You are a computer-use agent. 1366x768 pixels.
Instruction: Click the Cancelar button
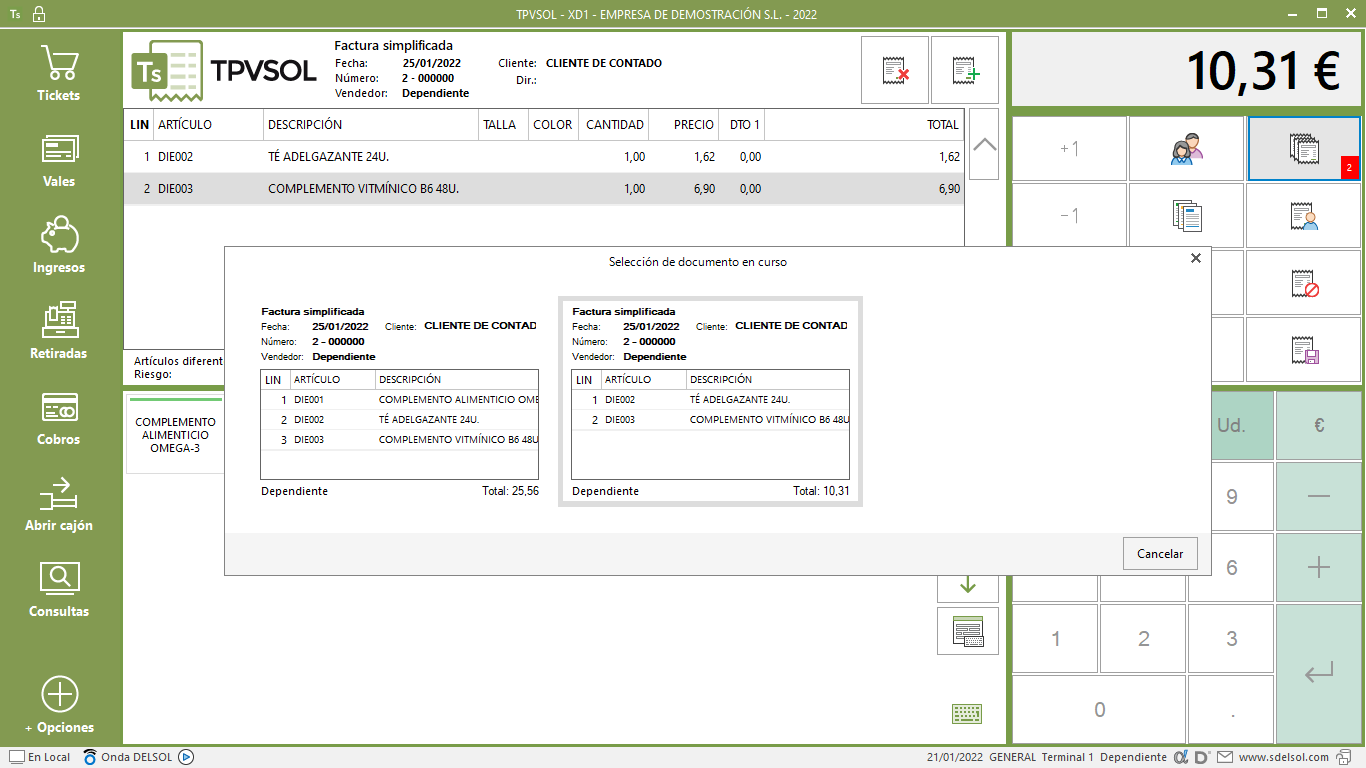pos(1160,553)
